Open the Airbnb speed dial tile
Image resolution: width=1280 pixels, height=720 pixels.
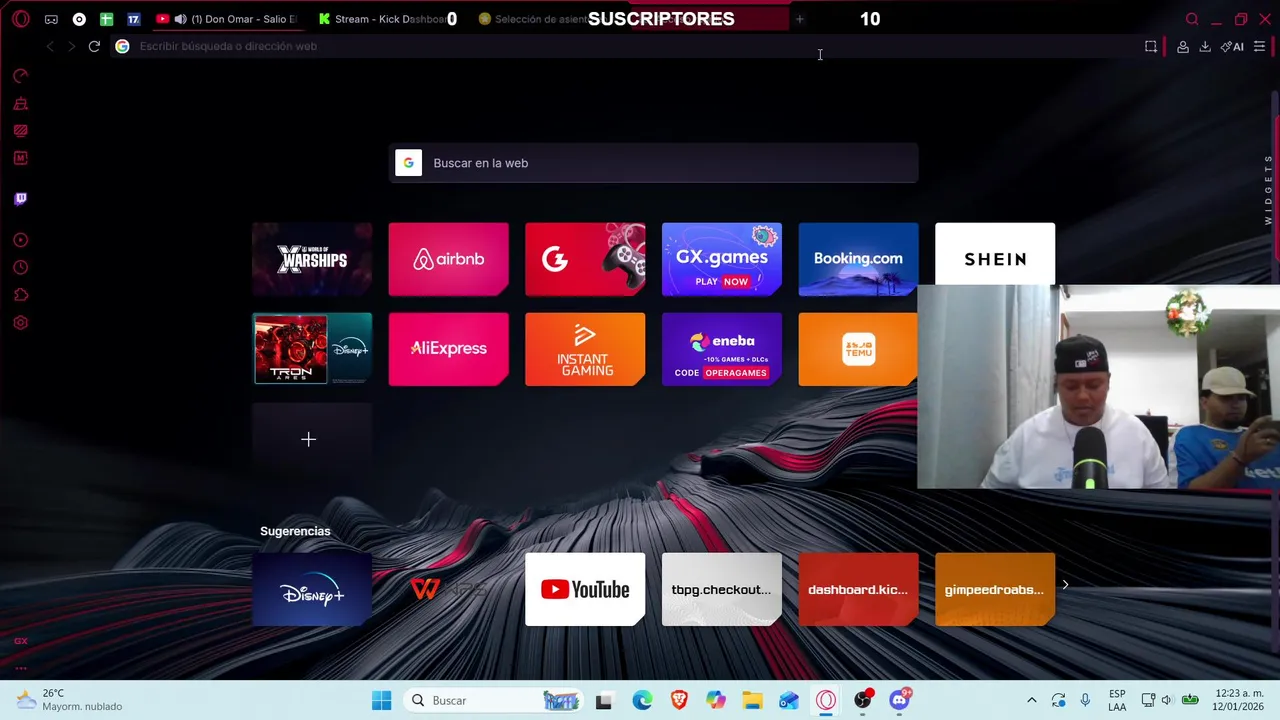point(448,259)
